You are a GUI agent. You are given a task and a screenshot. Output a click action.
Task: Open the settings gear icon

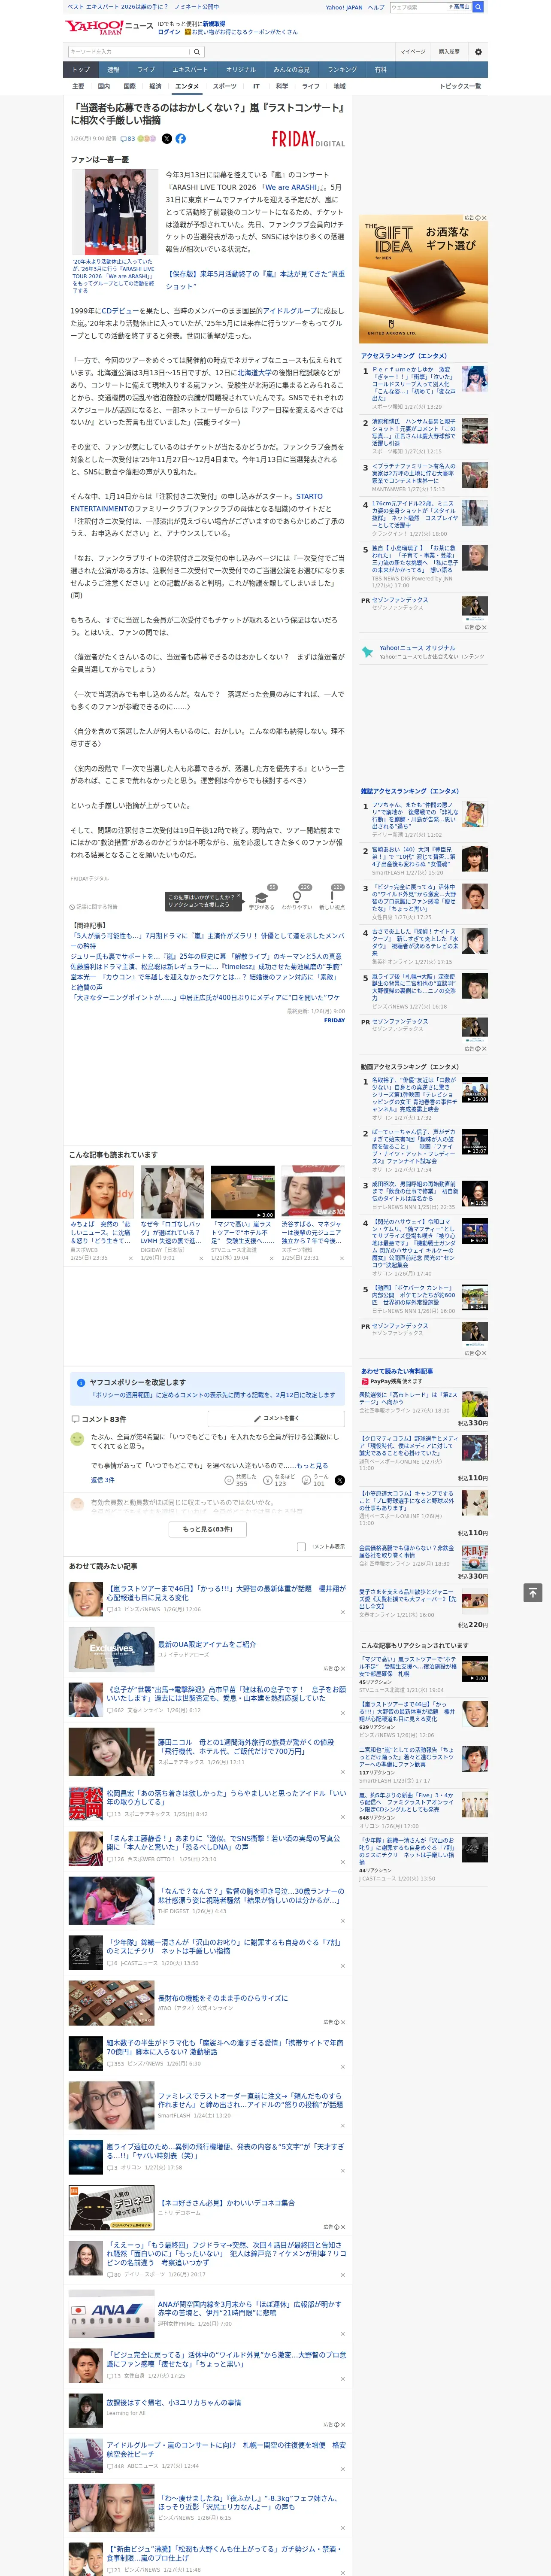tap(478, 52)
